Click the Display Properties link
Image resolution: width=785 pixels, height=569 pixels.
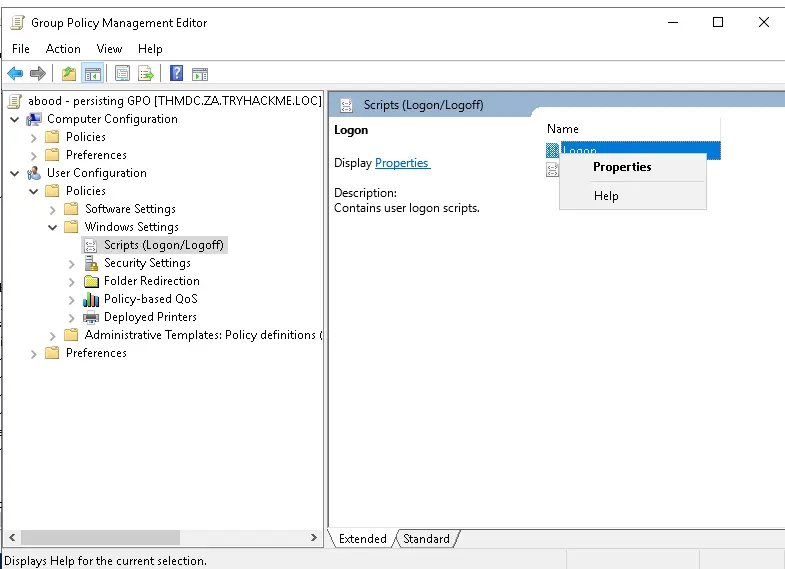(x=402, y=163)
